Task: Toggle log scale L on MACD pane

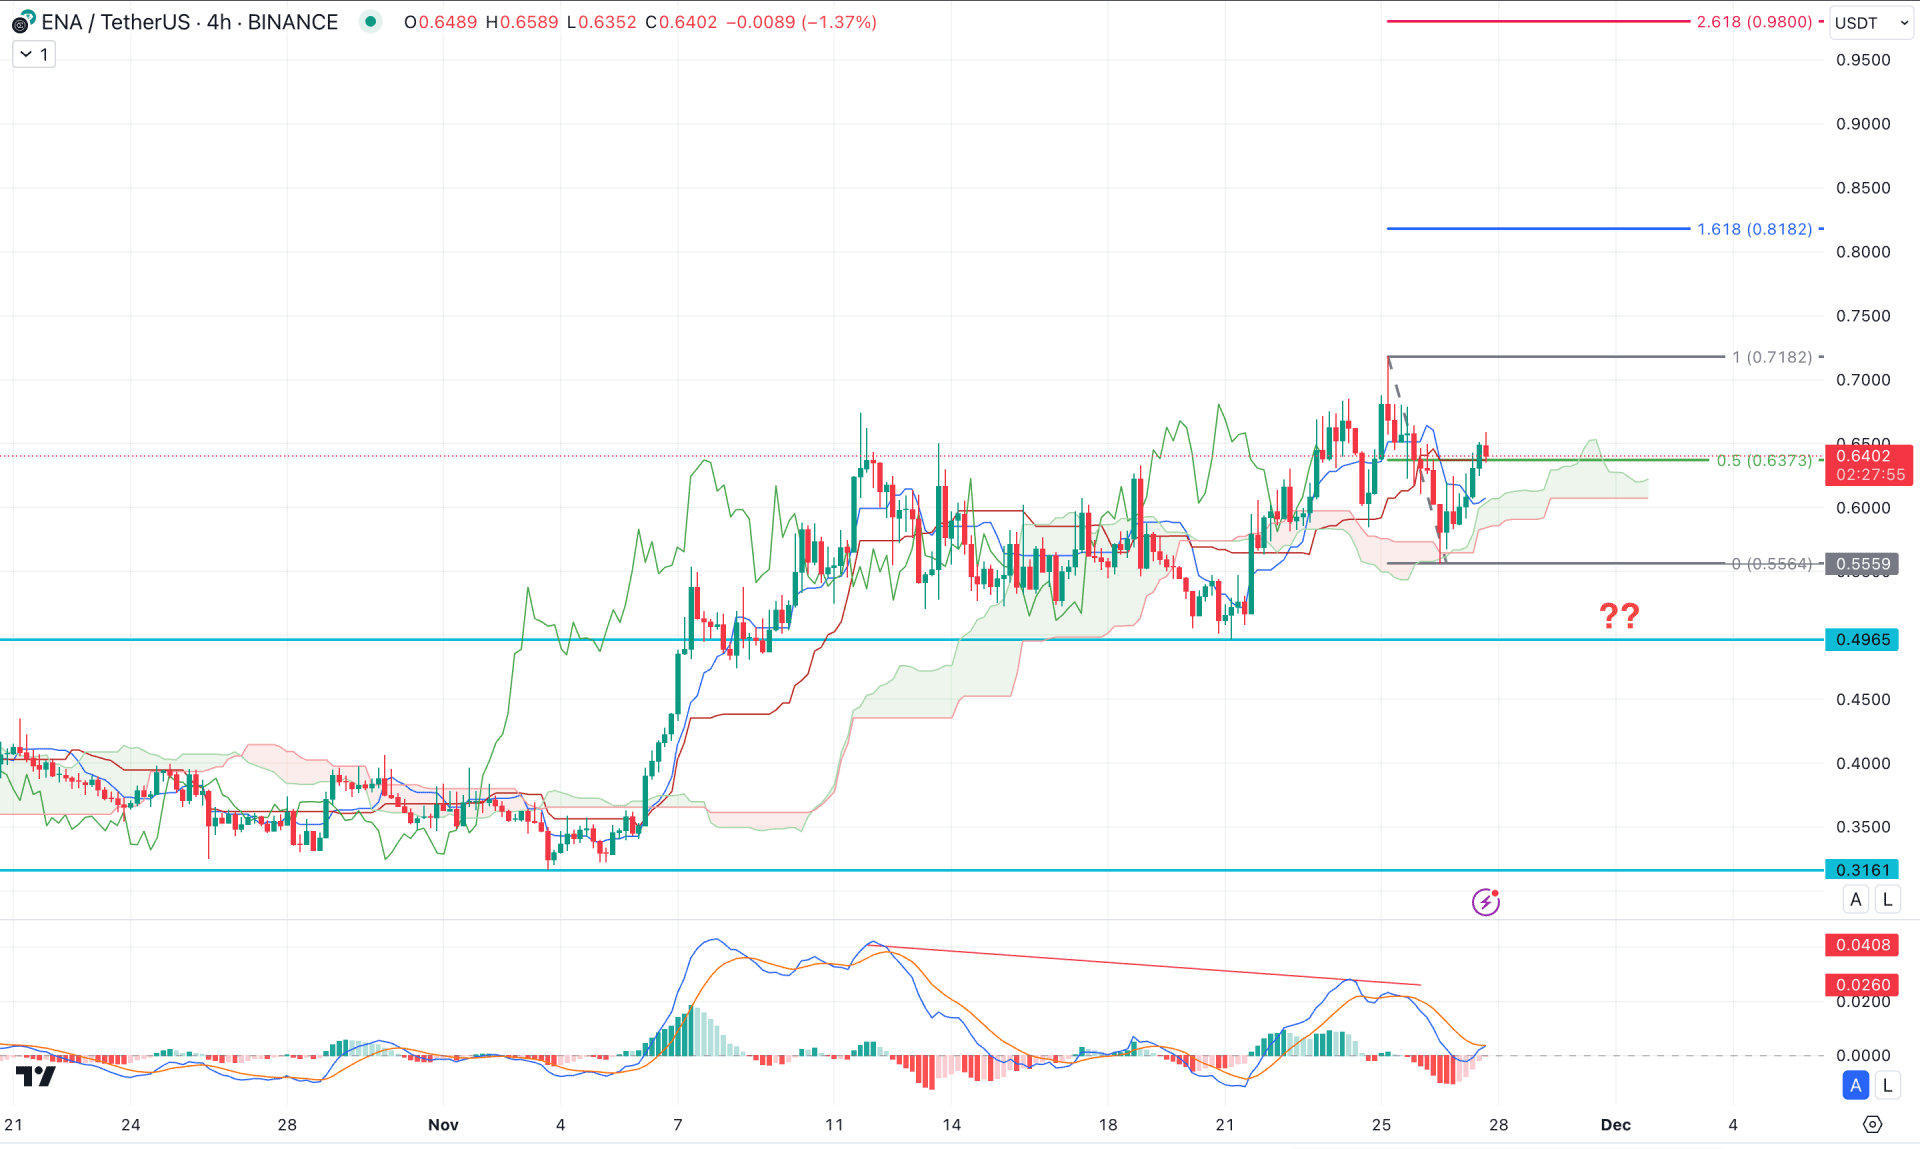Action: click(x=1887, y=1085)
